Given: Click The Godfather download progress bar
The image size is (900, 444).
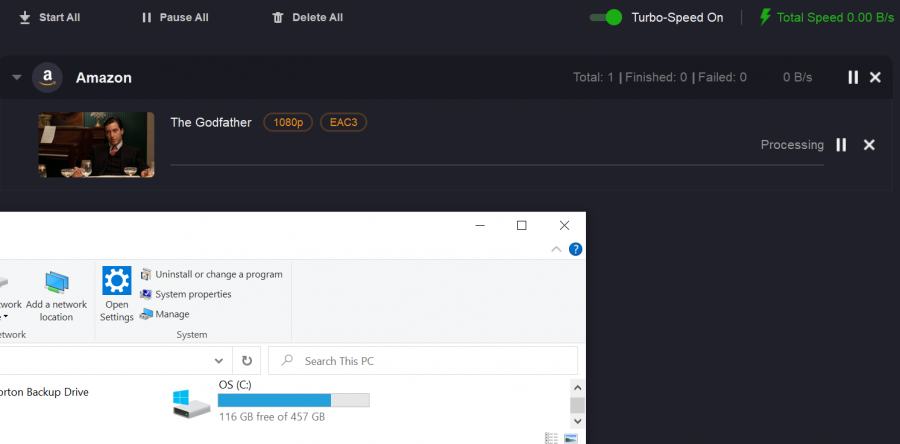Looking at the screenshot, I should 497,165.
